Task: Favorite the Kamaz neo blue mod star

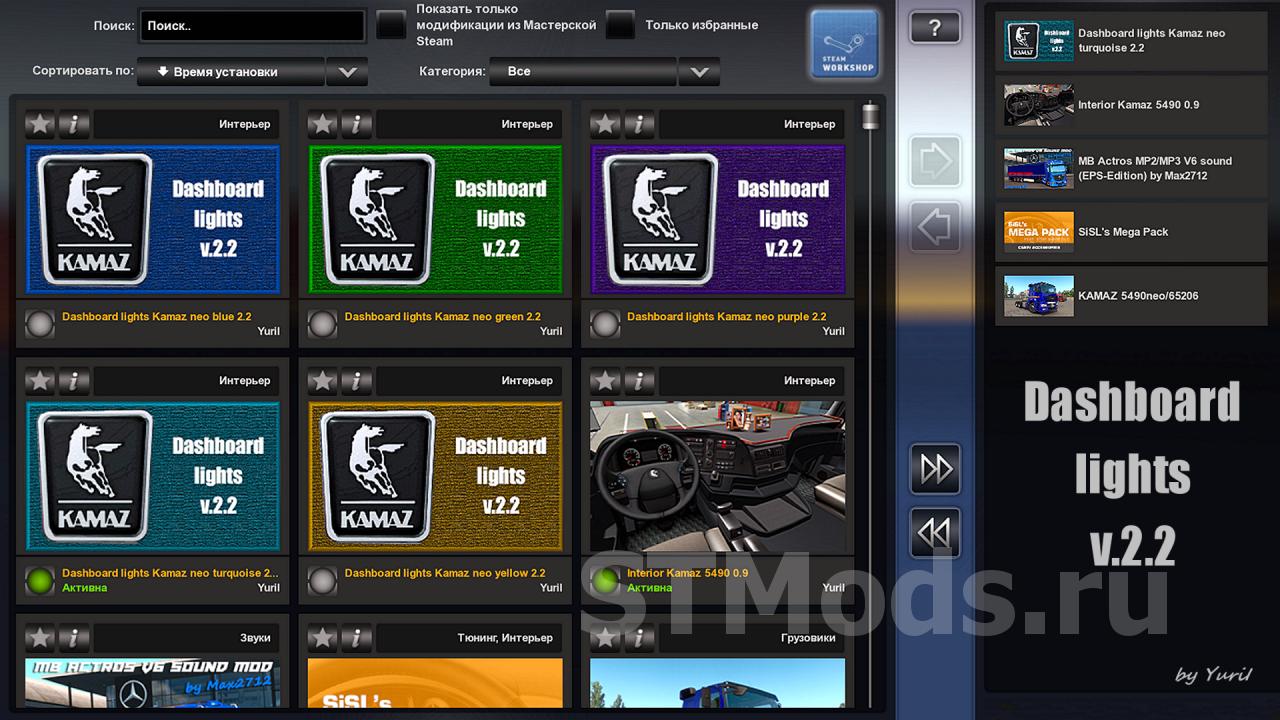Action: (40, 124)
